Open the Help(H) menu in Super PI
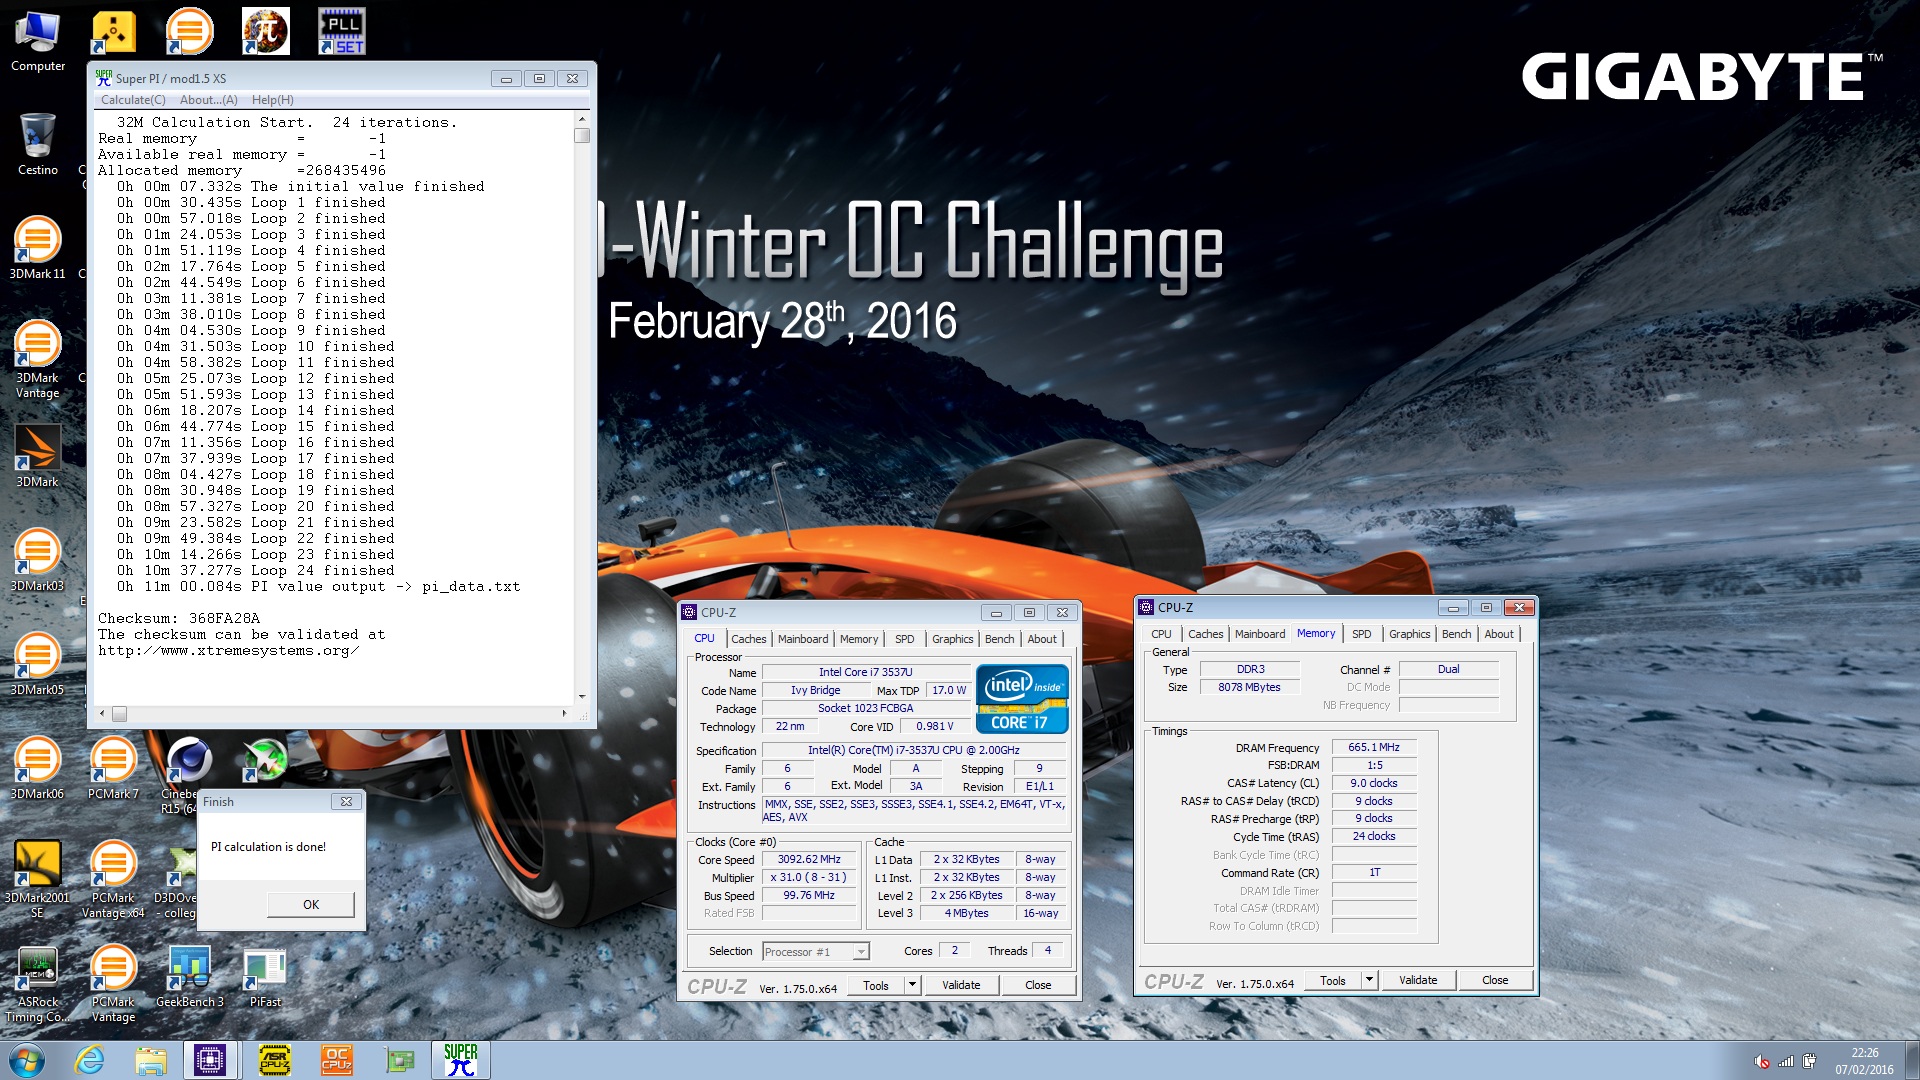 [x=272, y=100]
